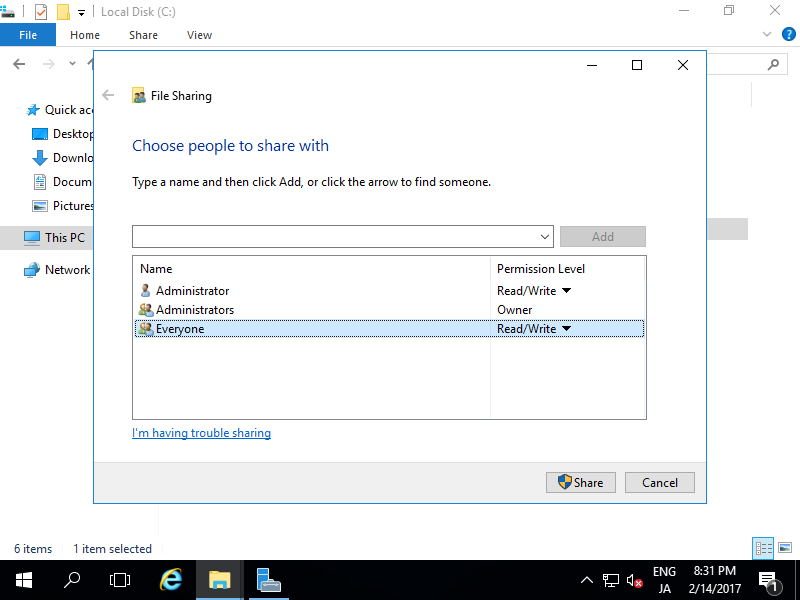The width and height of the screenshot is (800, 600).
Task: Click the volume speaker tray icon
Action: coord(634,580)
